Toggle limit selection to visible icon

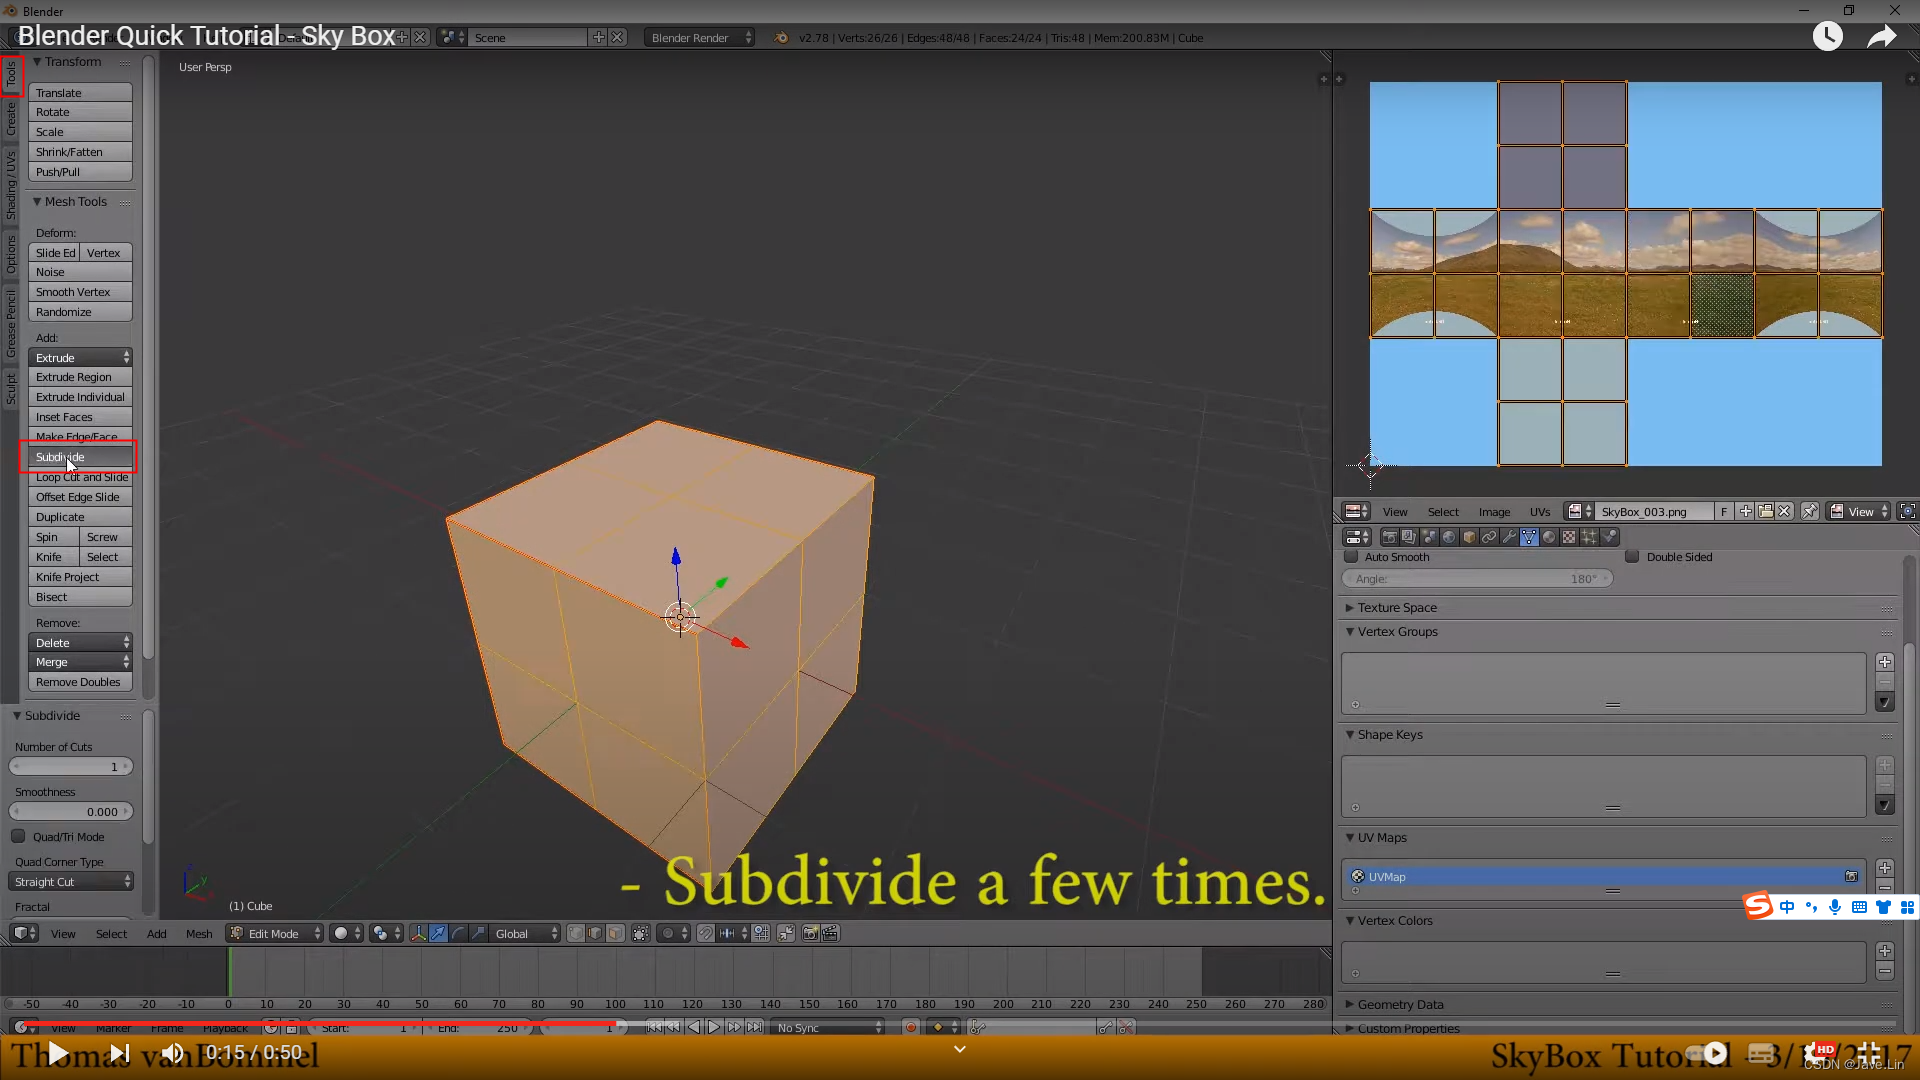pos(641,933)
